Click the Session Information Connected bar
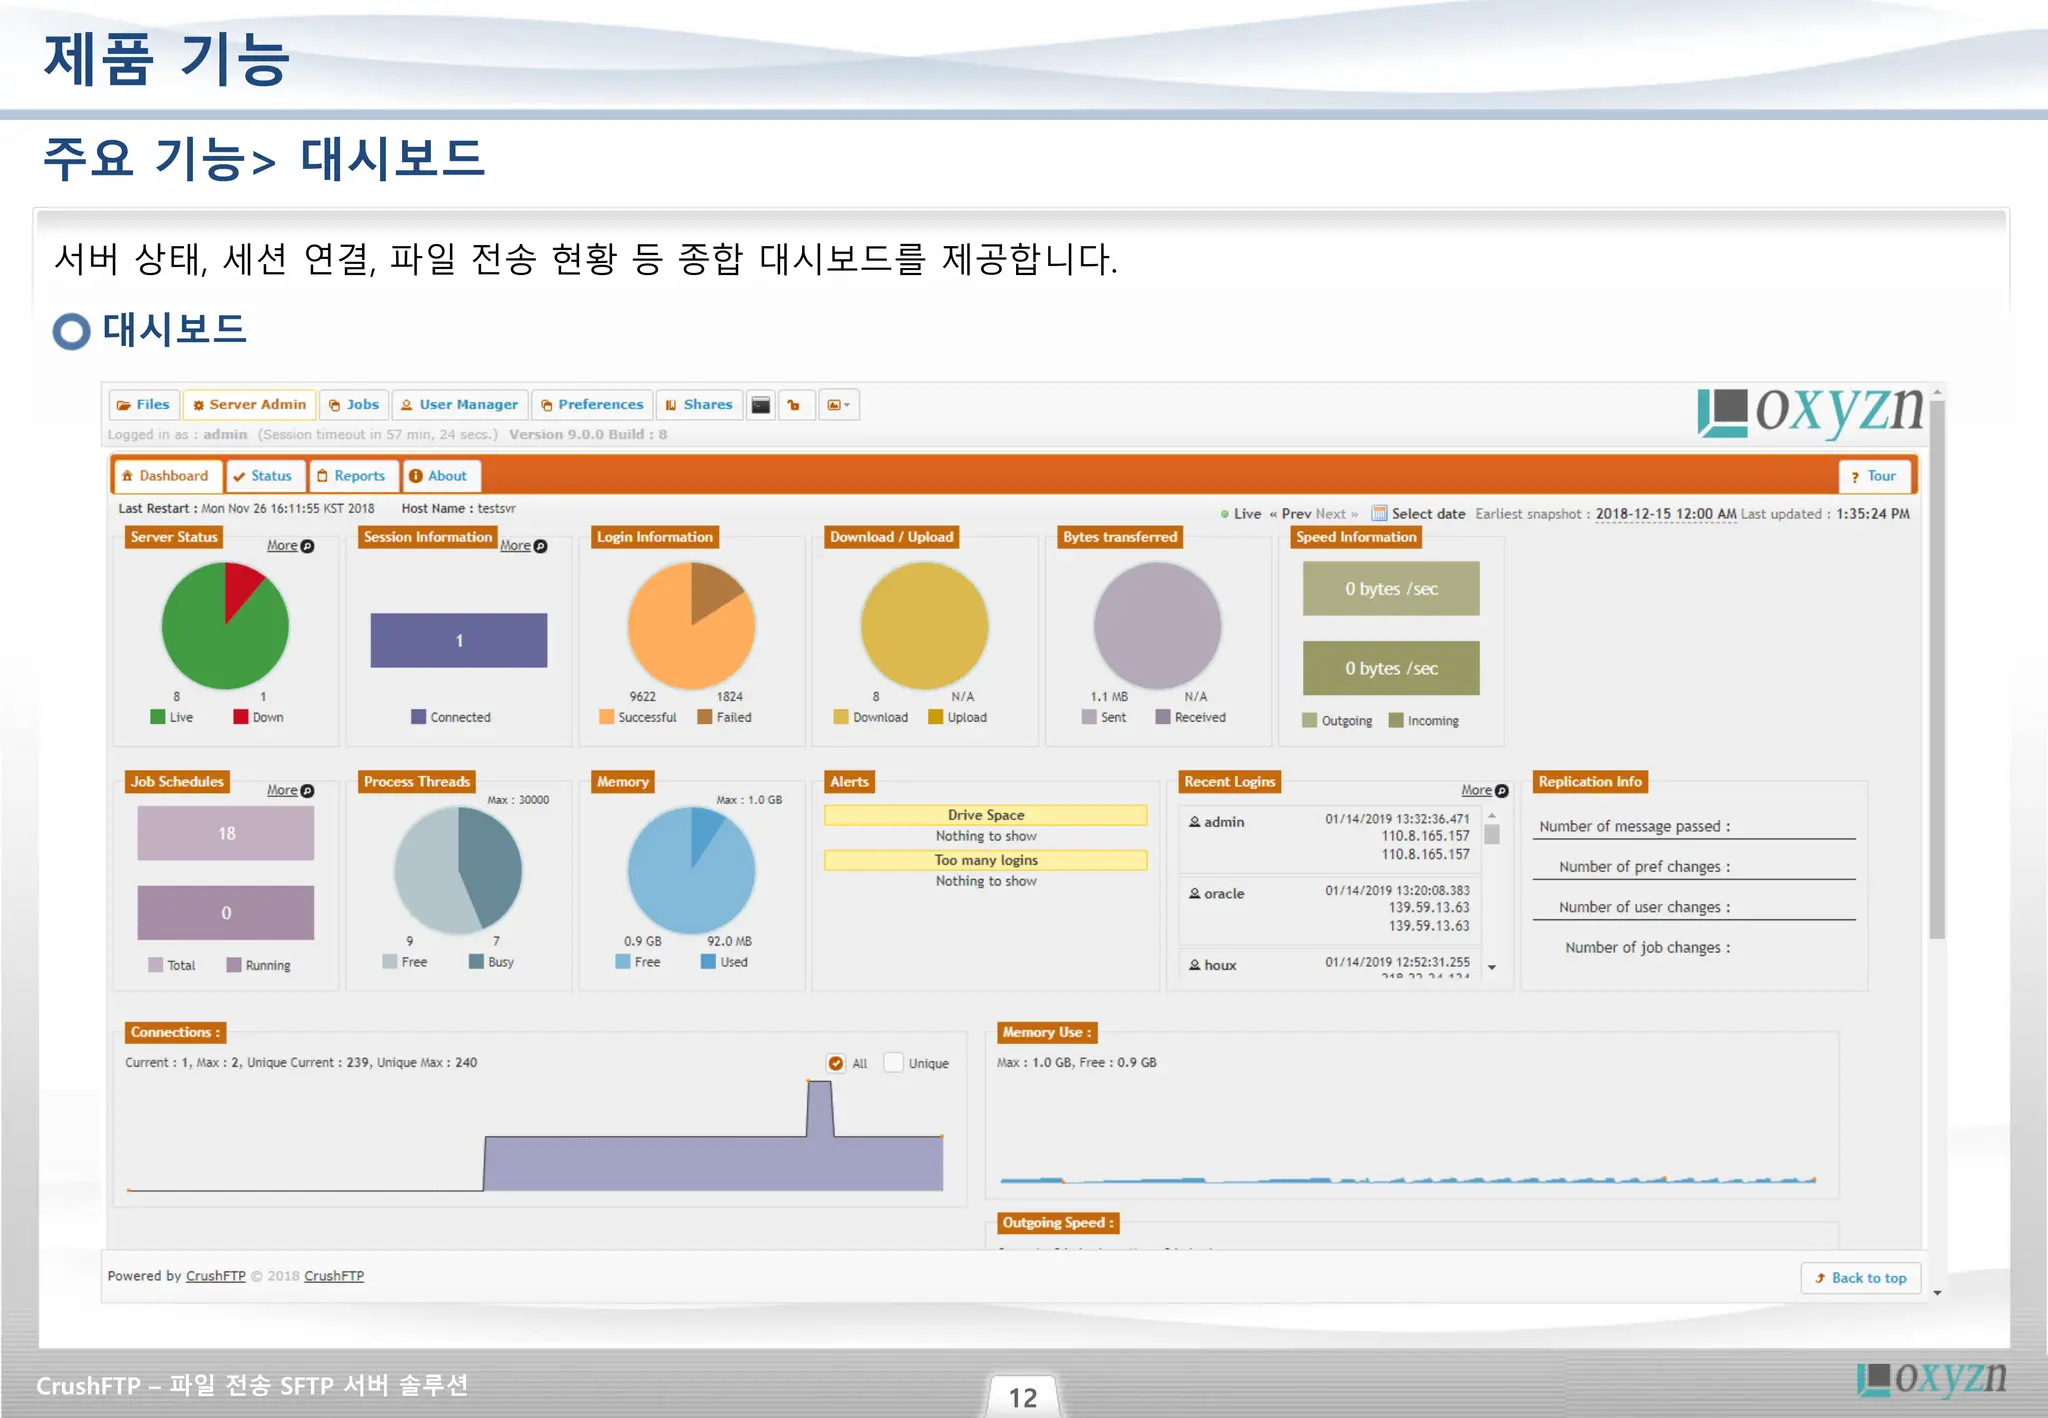This screenshot has width=2048, height=1418. coord(459,640)
